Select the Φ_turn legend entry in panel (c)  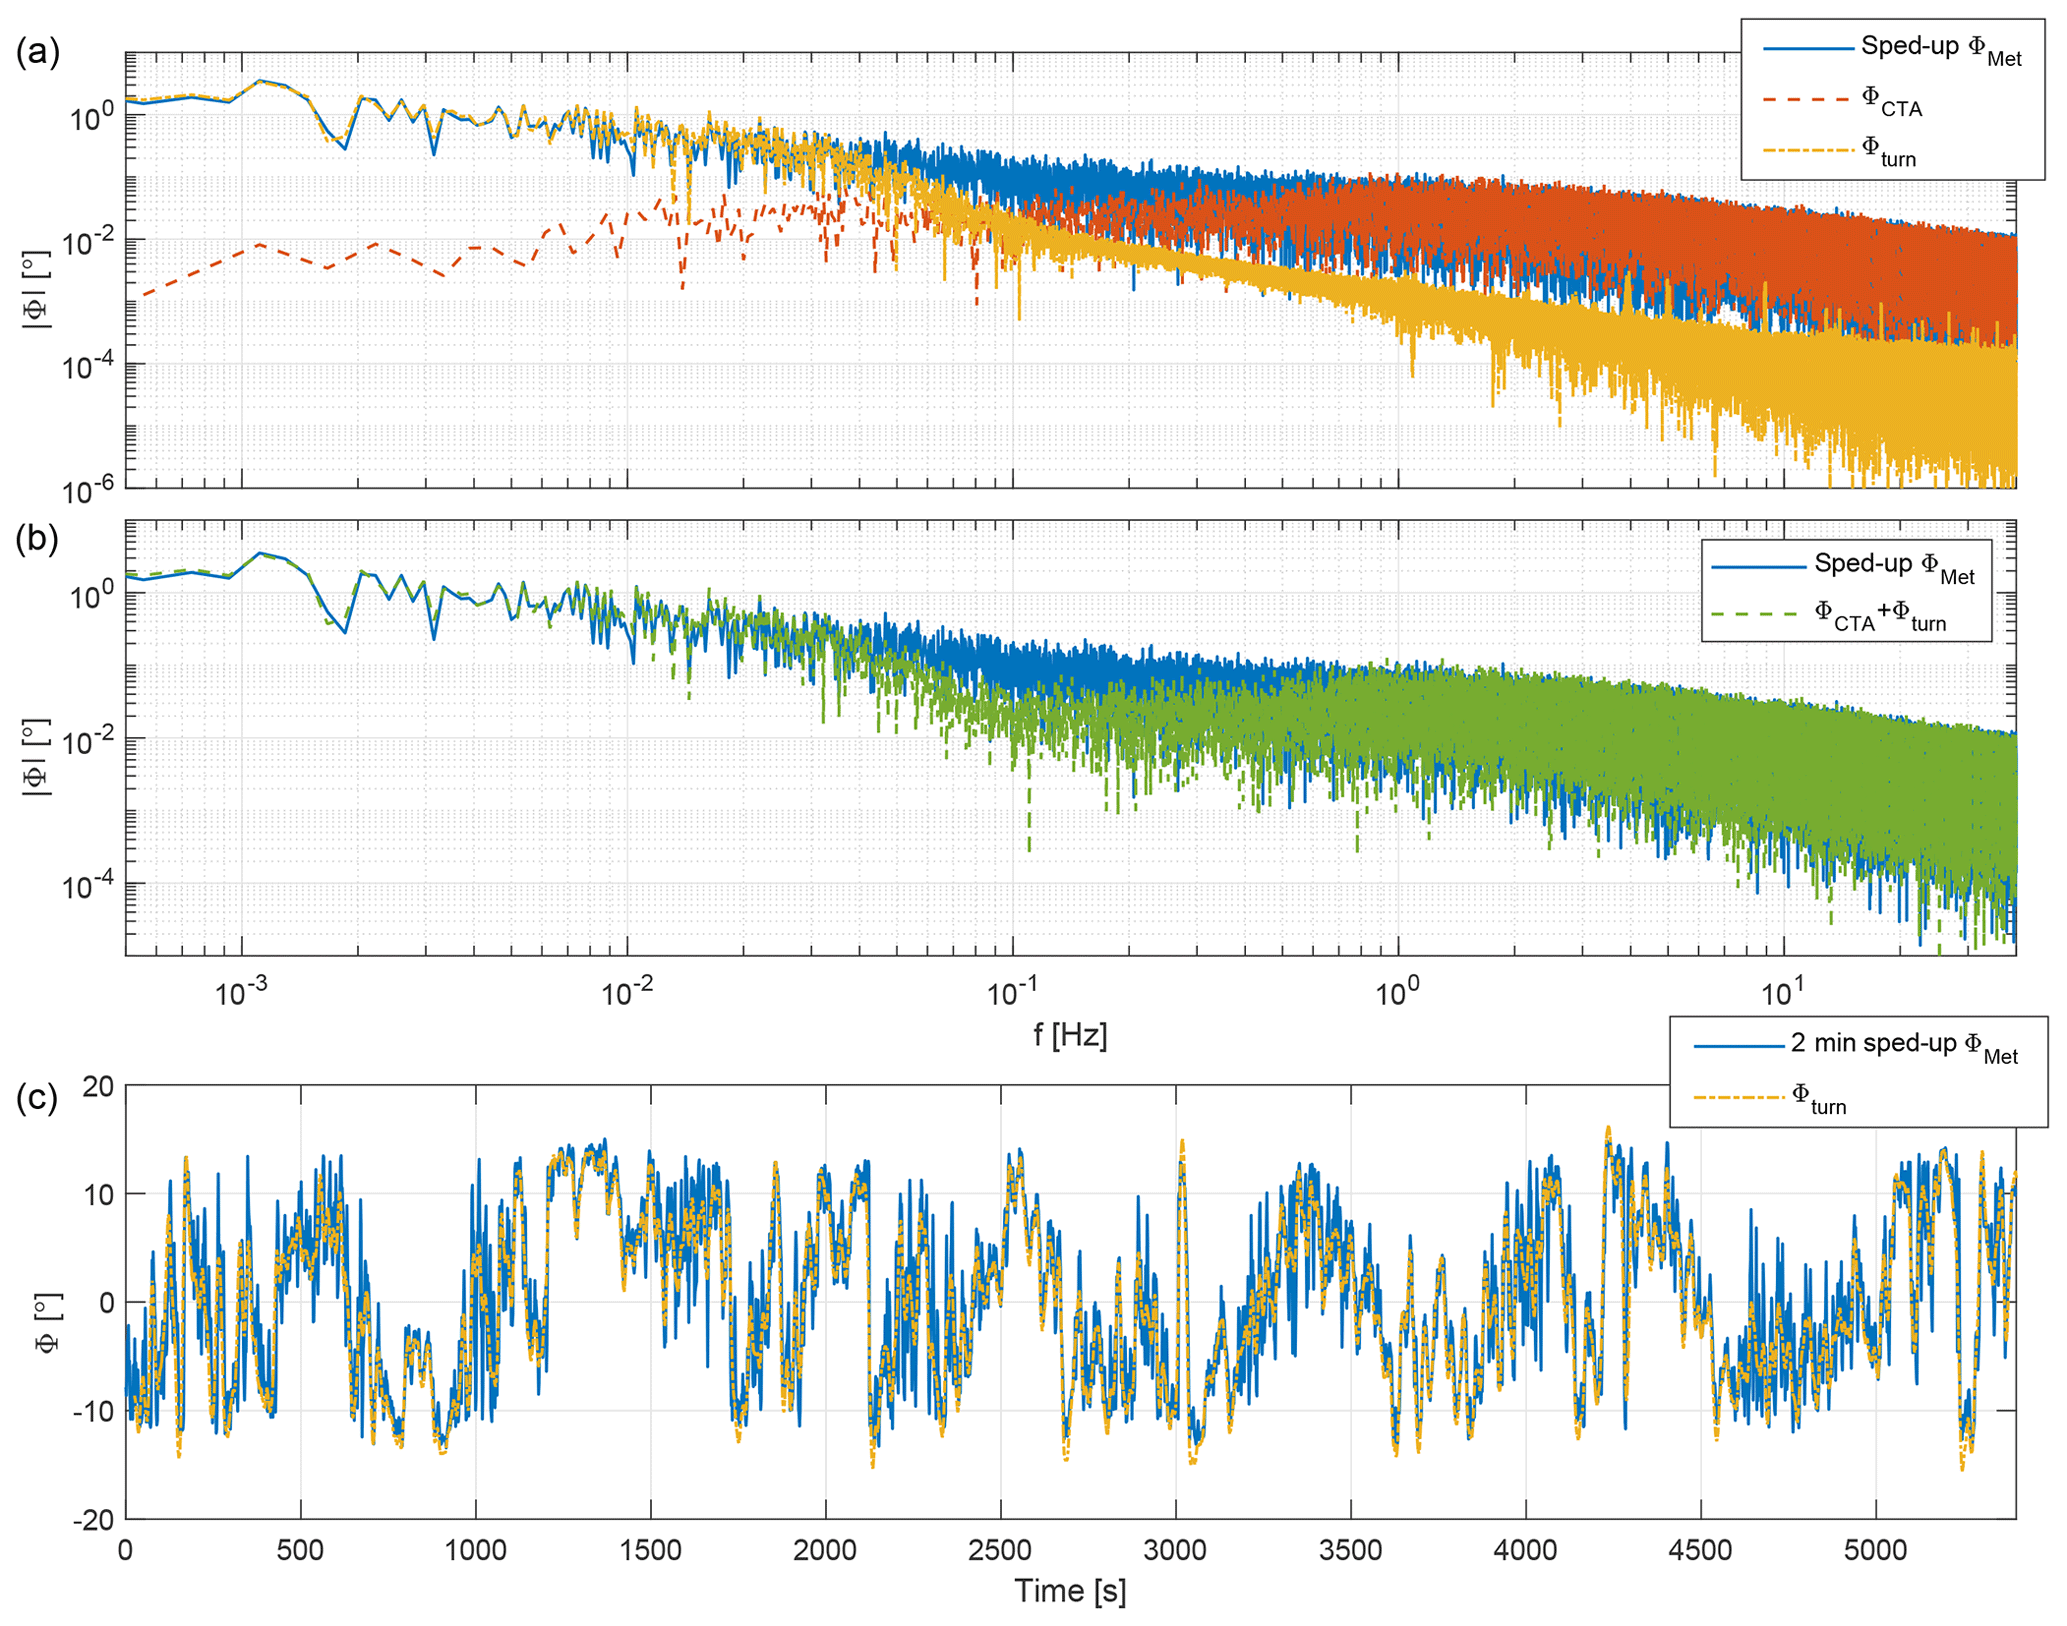1818,1097
